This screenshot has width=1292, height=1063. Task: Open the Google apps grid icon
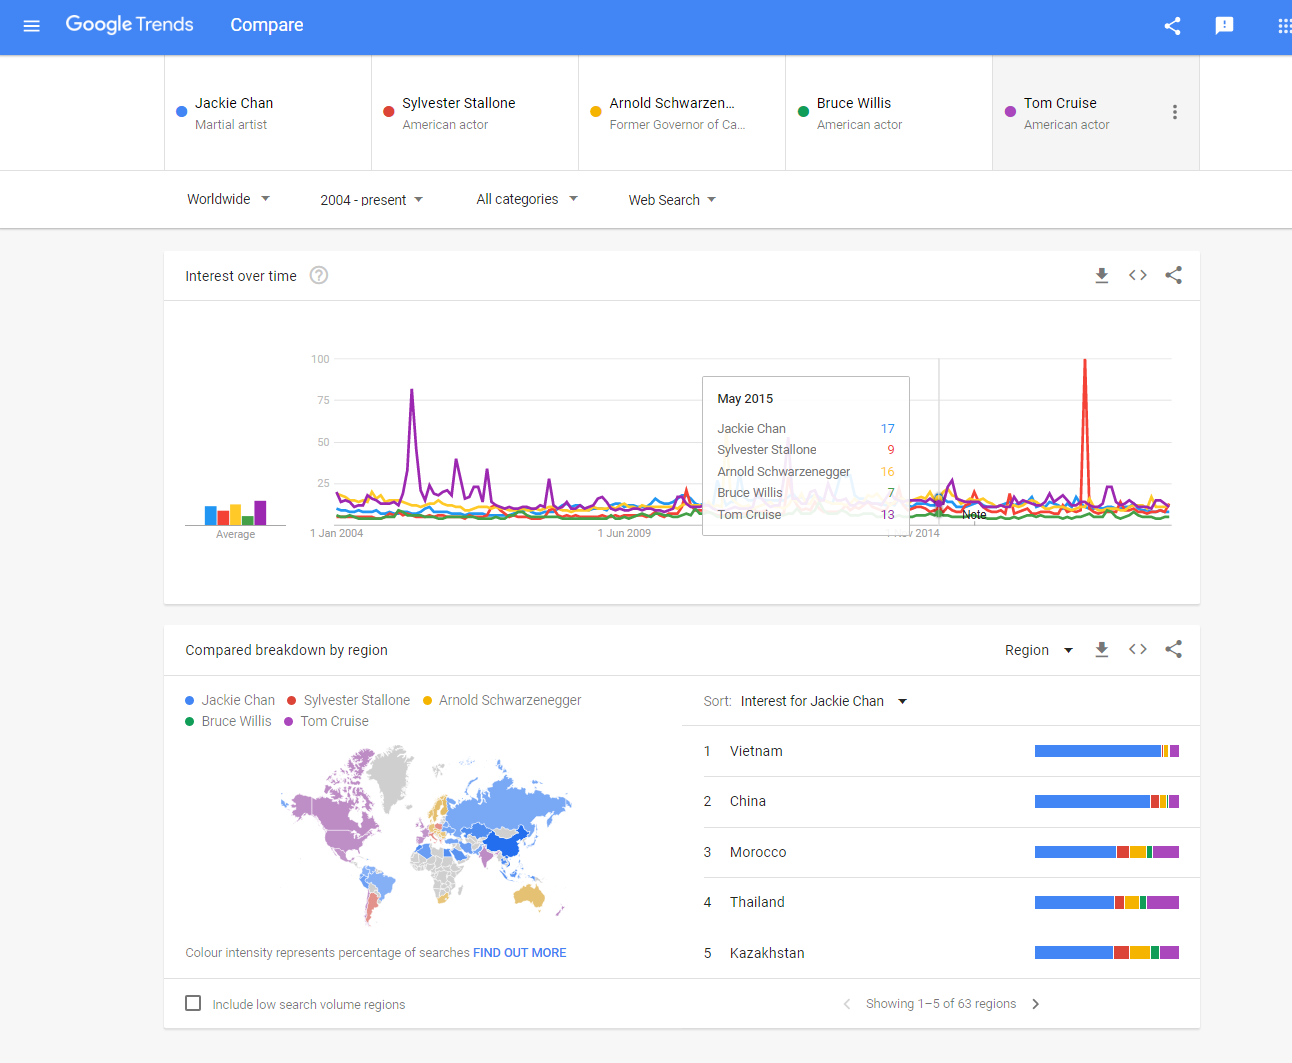(x=1284, y=26)
